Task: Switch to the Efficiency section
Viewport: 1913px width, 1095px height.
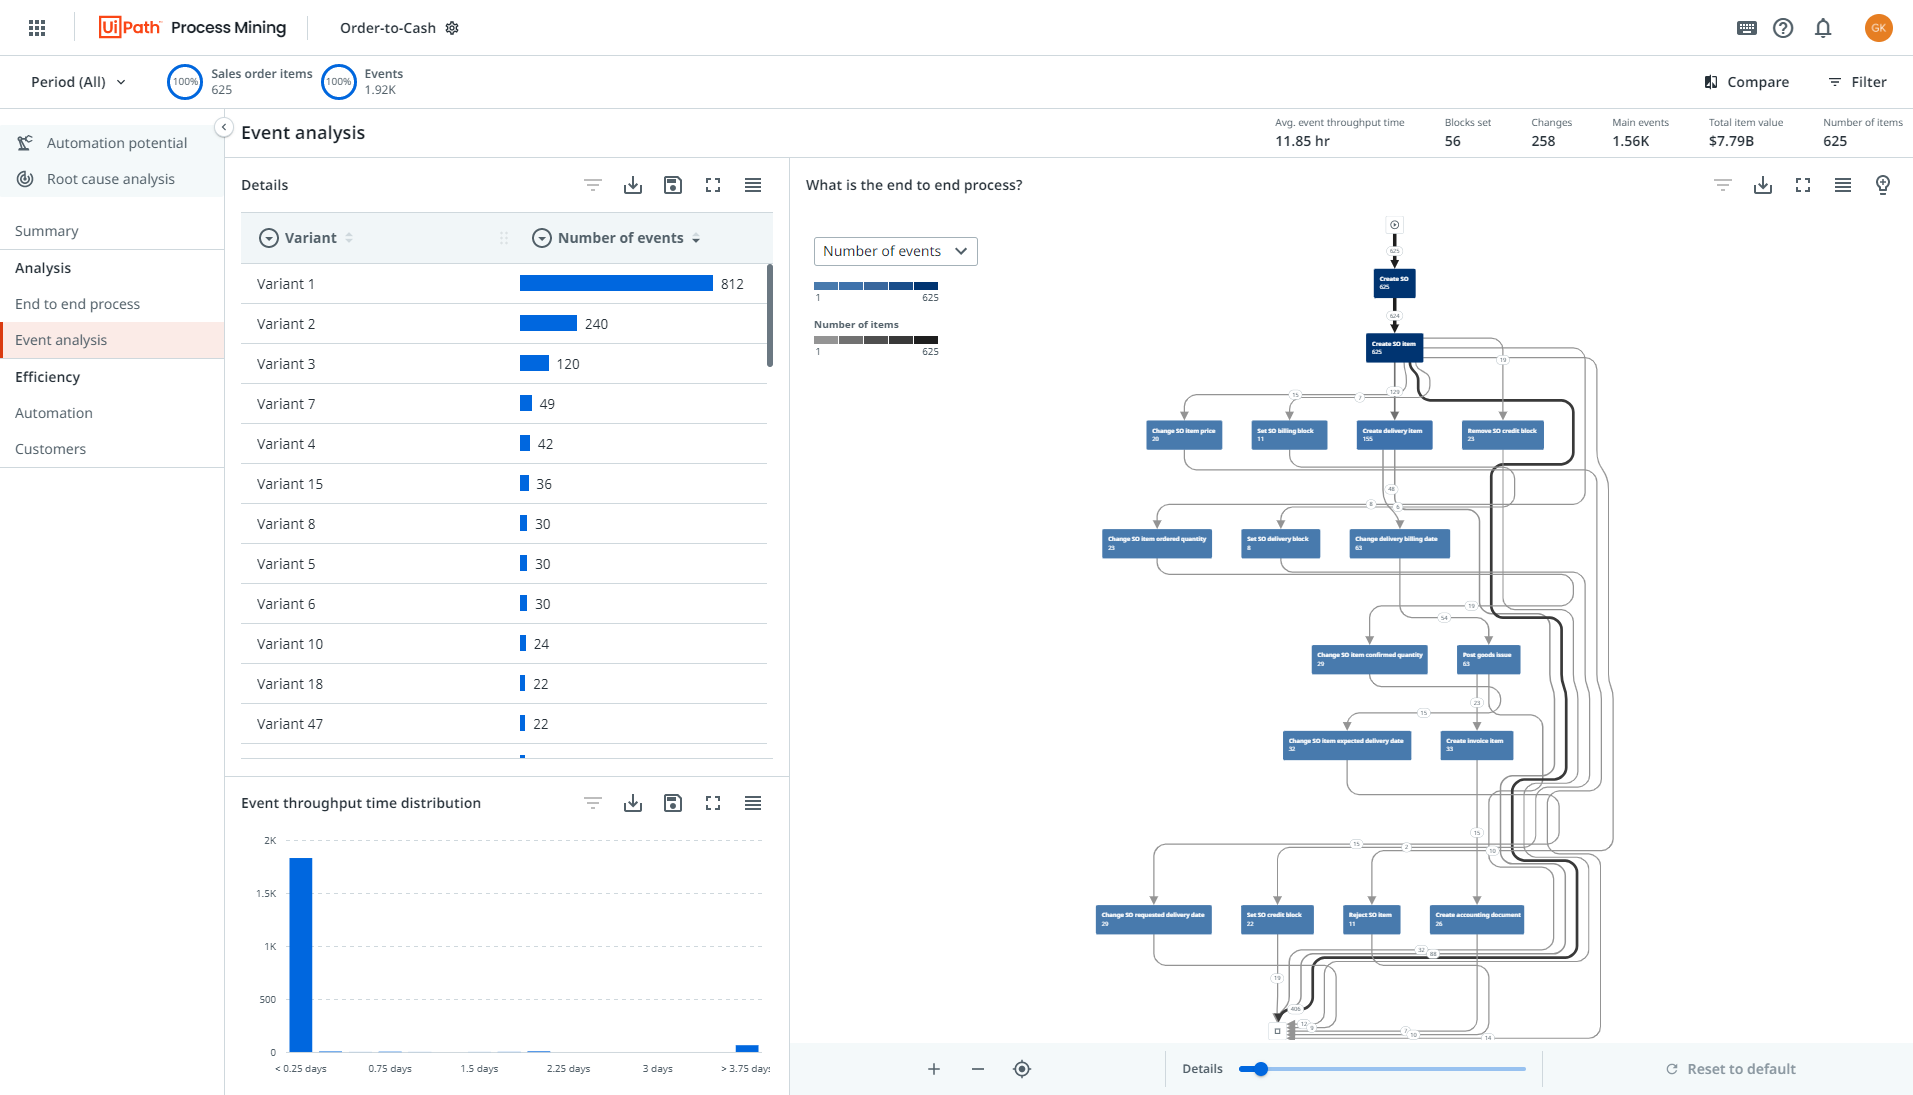Action: tap(47, 377)
